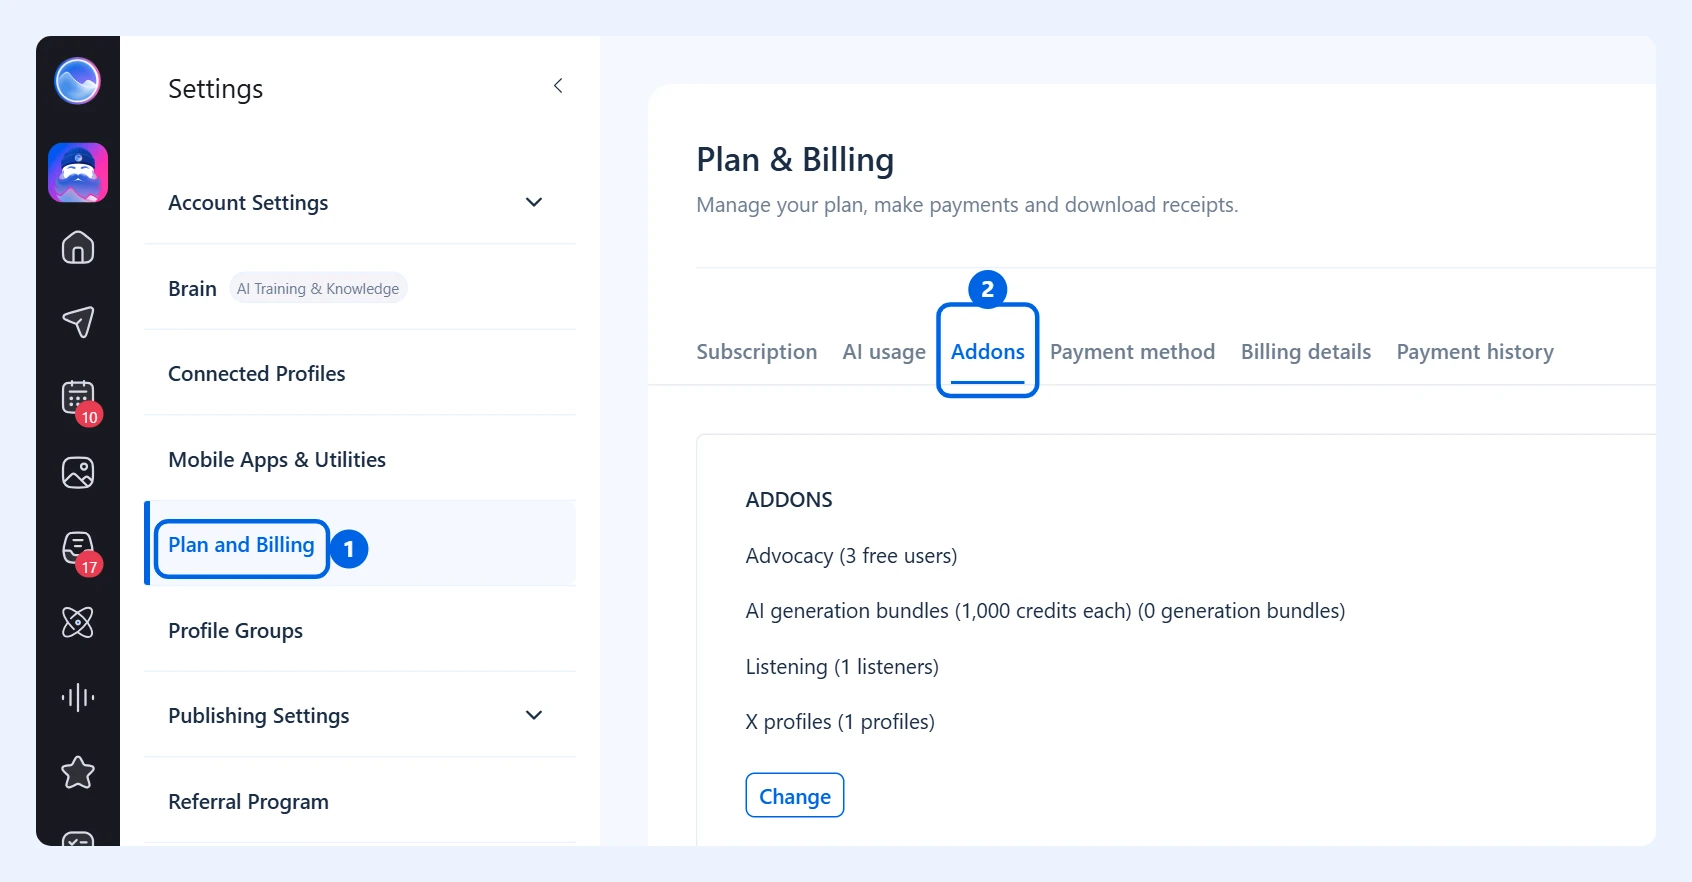Screen dimensions: 1692x882
Task: Switch to the Subscription tab
Action: pyautogui.click(x=757, y=352)
